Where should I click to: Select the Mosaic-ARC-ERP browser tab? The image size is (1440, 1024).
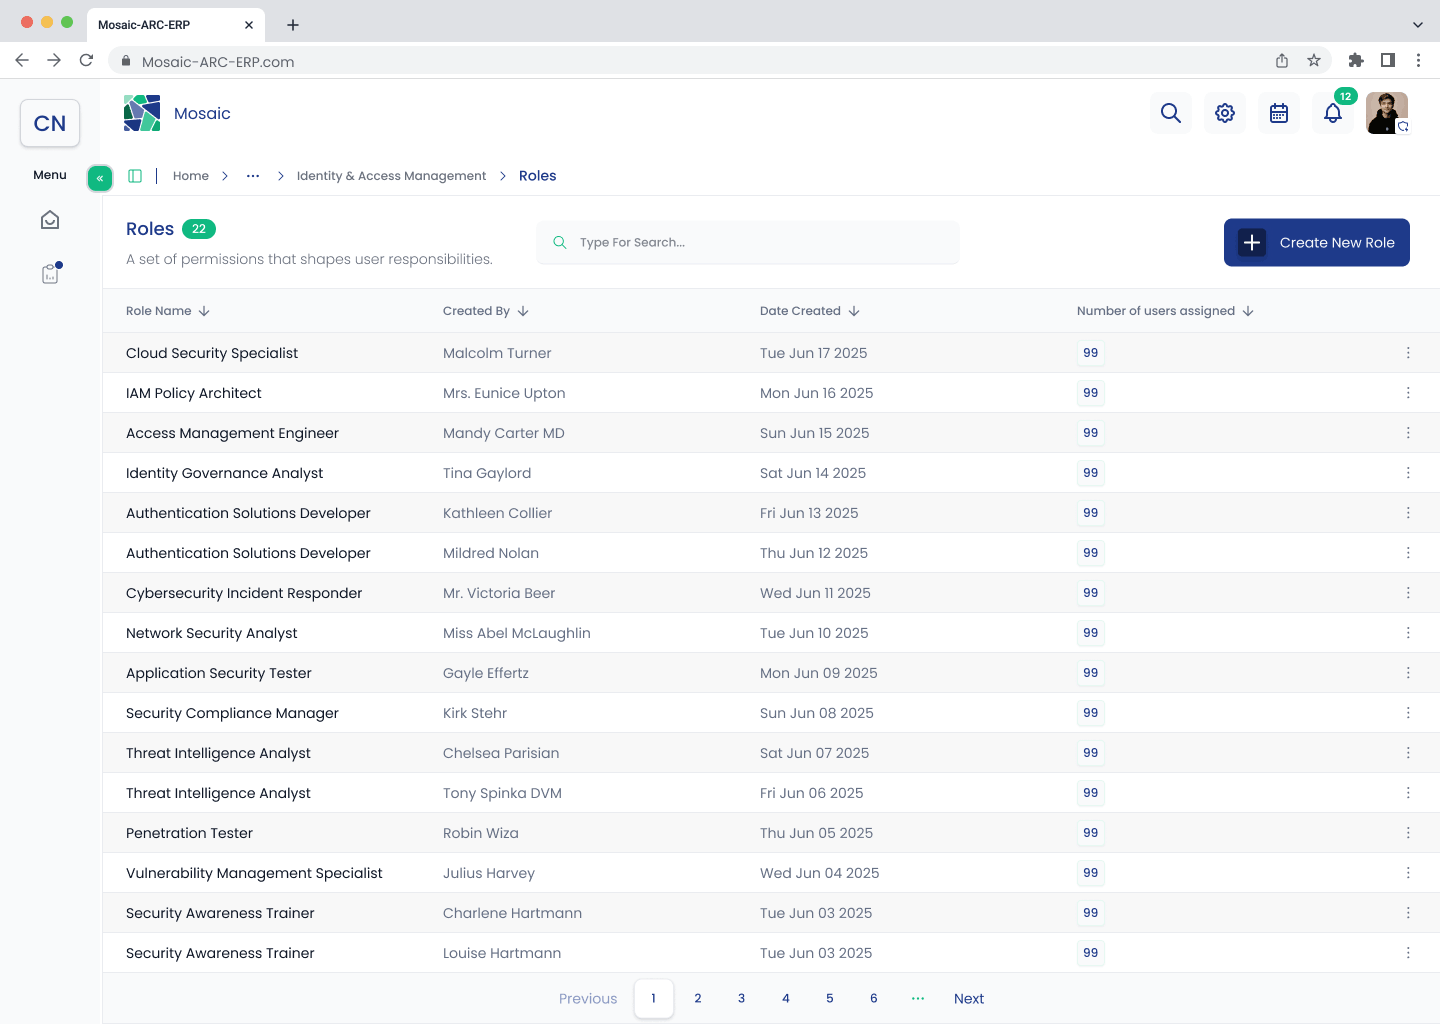(175, 25)
